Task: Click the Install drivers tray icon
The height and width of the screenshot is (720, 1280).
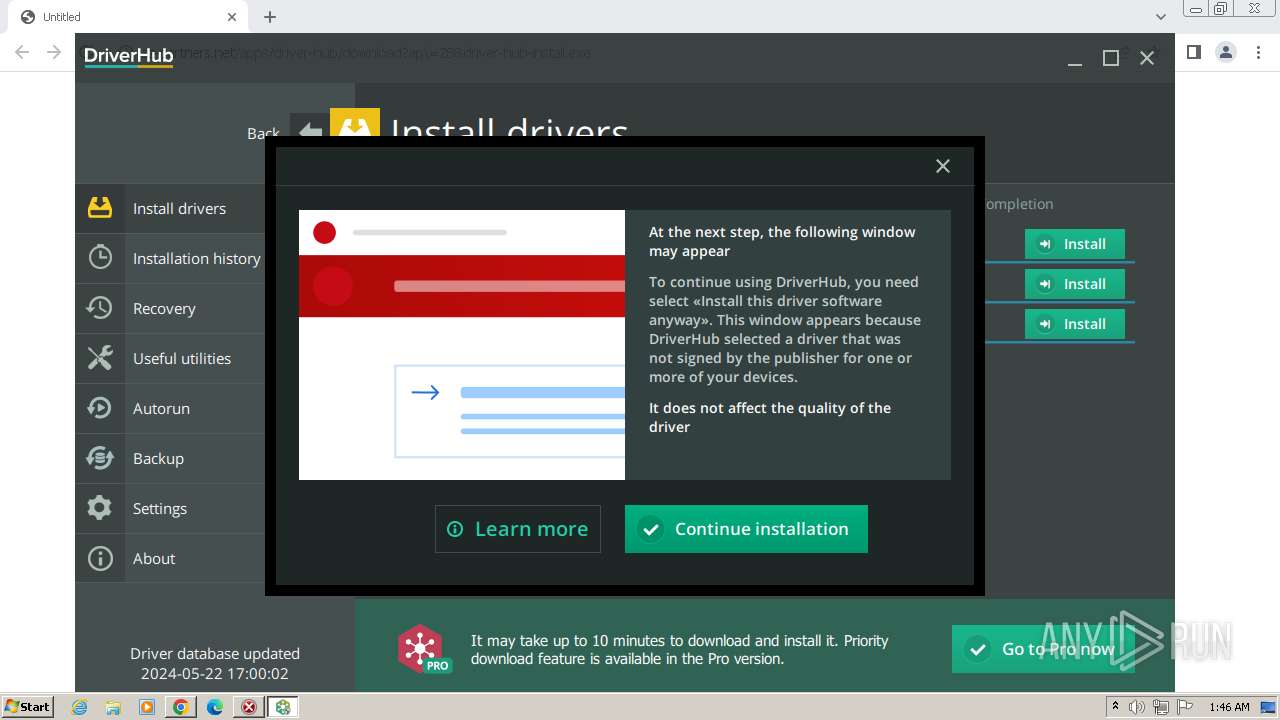Action: tap(100, 208)
